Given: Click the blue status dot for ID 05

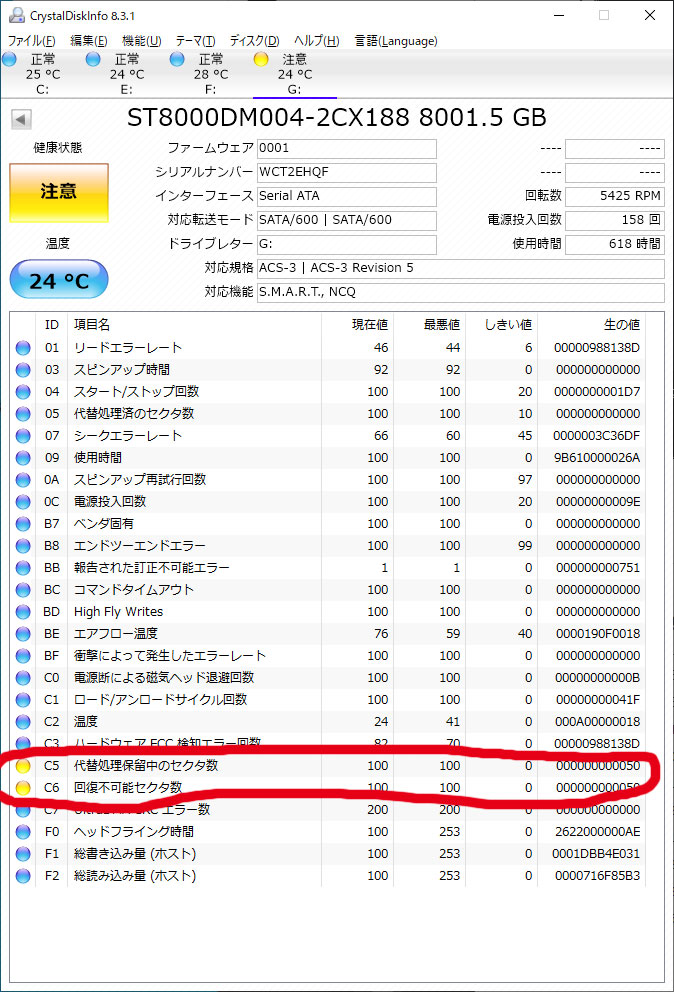Looking at the screenshot, I should 23,414.
